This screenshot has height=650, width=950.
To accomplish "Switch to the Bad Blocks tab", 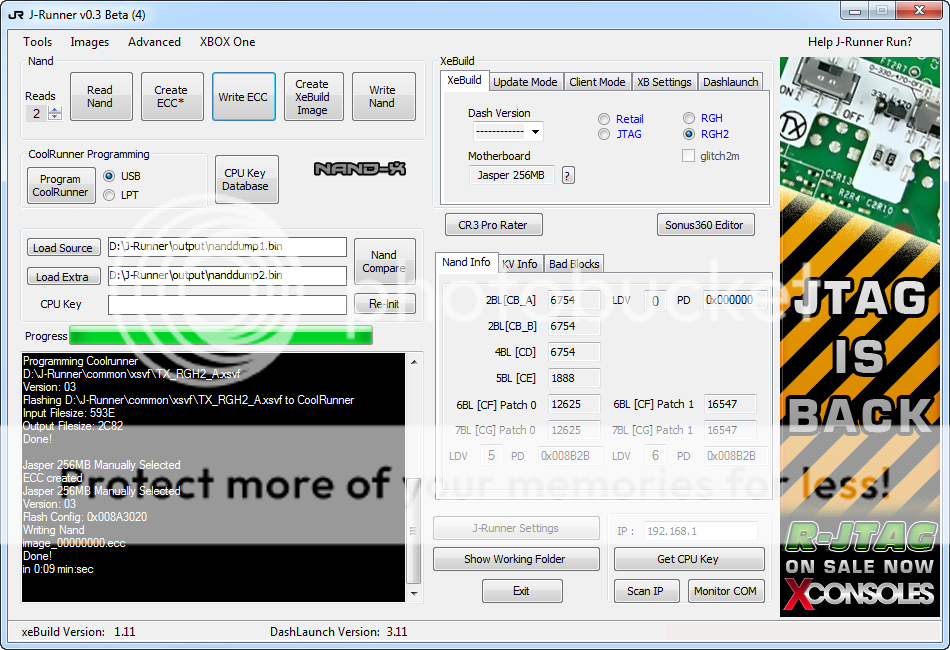I will point(574,264).
